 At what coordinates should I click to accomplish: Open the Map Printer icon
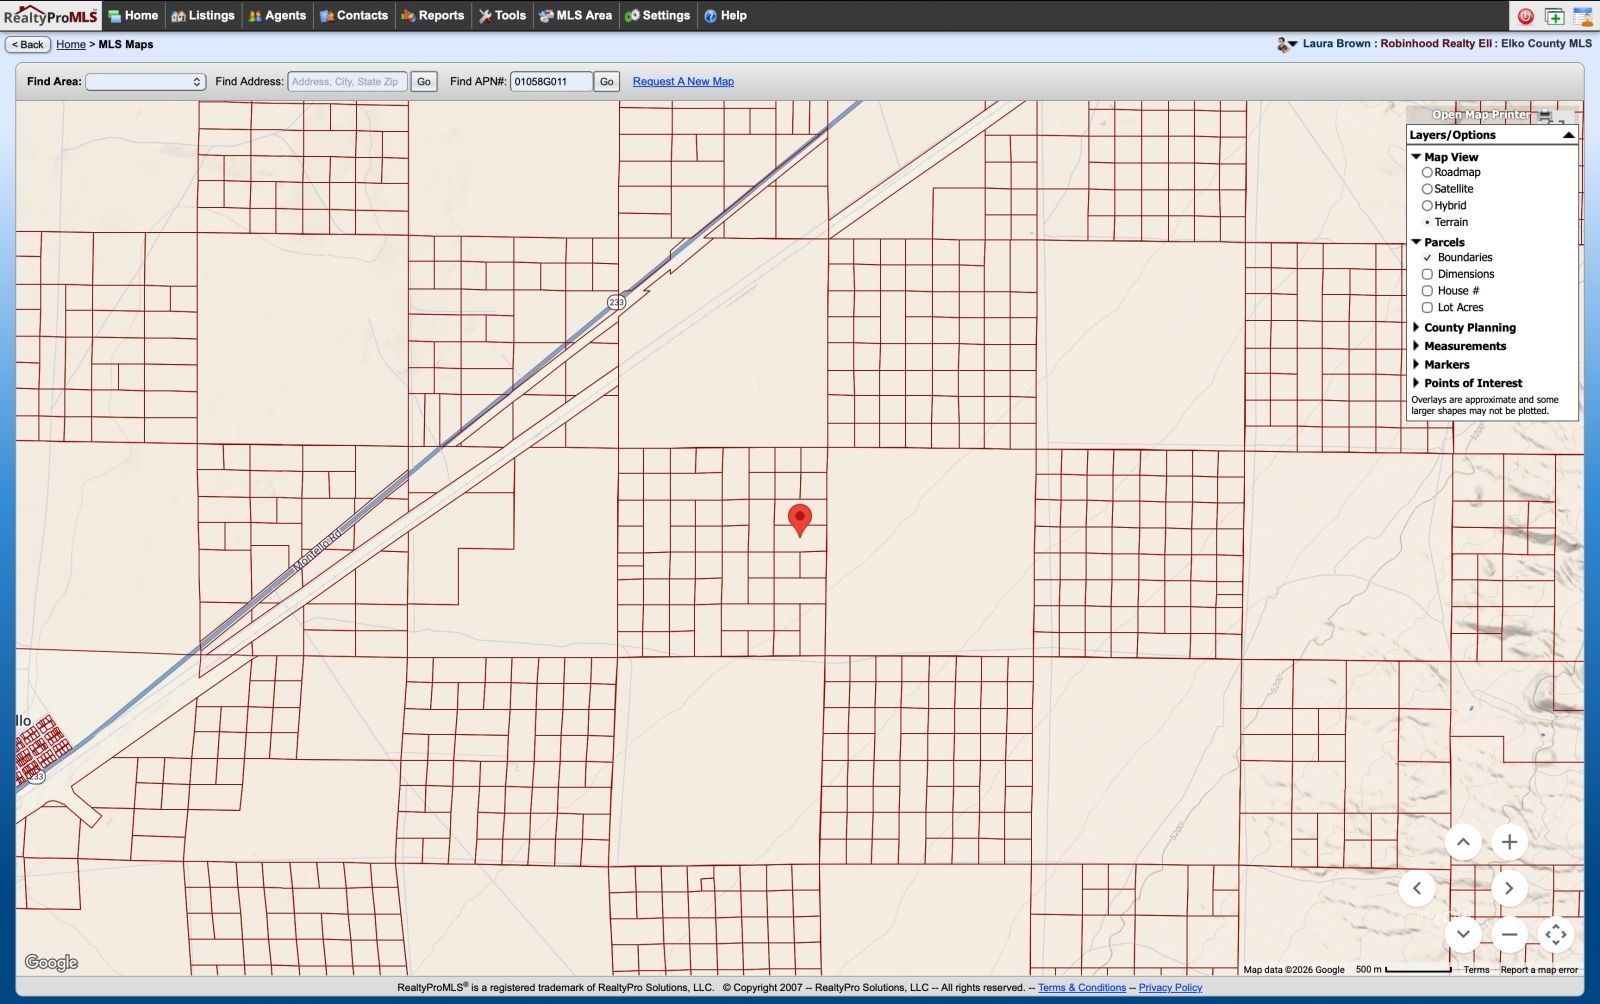[x=1545, y=114]
